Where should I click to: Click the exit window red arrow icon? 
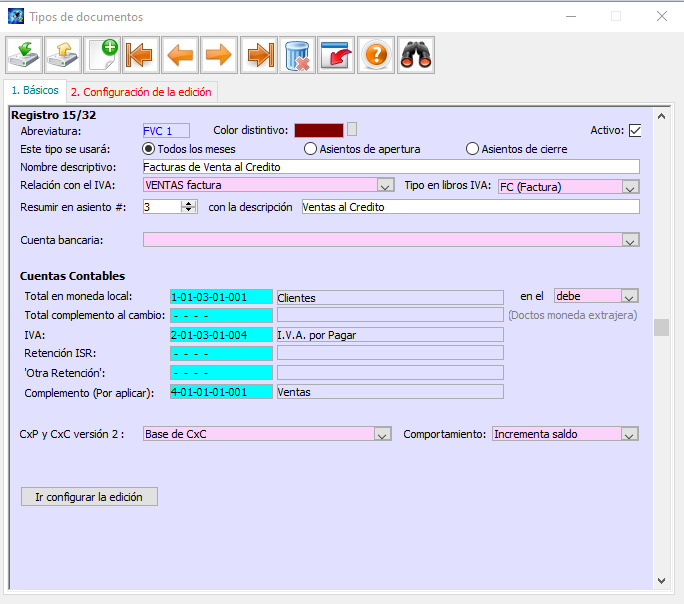tap(336, 55)
